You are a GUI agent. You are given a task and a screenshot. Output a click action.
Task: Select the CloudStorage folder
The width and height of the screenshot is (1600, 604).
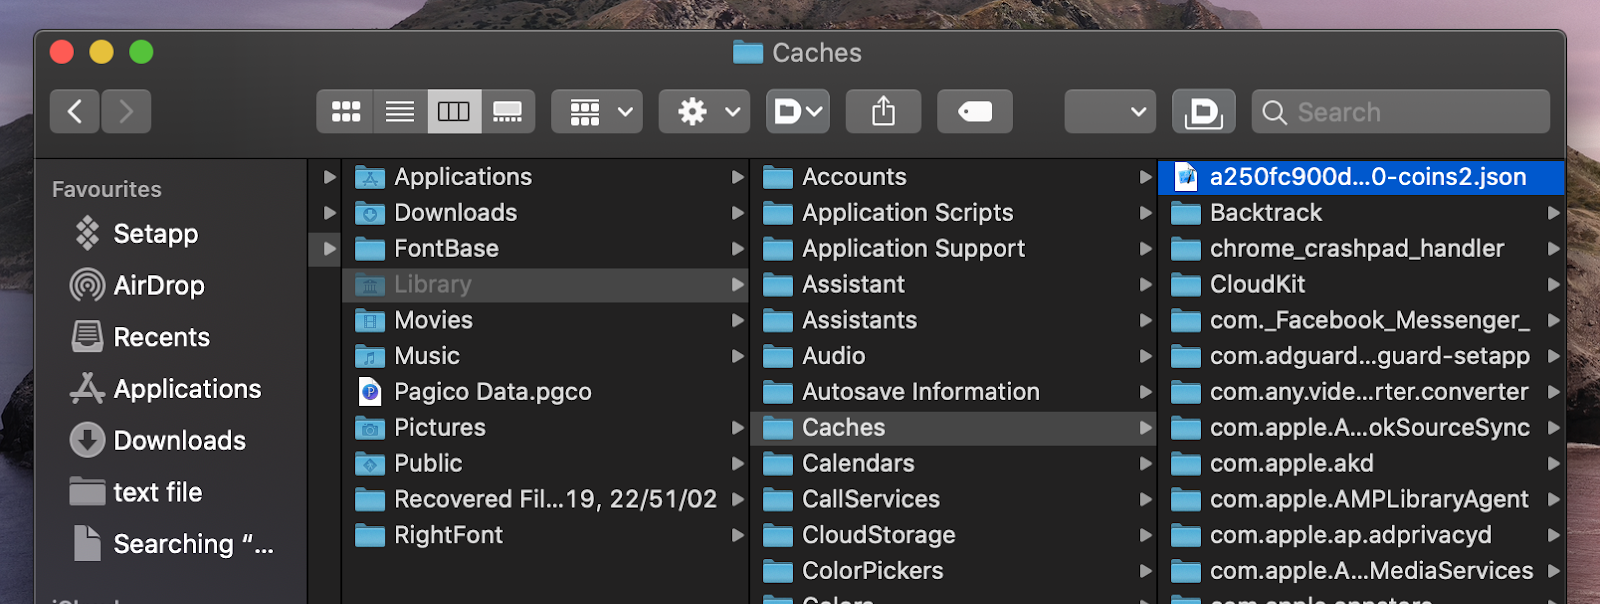[x=954, y=535]
